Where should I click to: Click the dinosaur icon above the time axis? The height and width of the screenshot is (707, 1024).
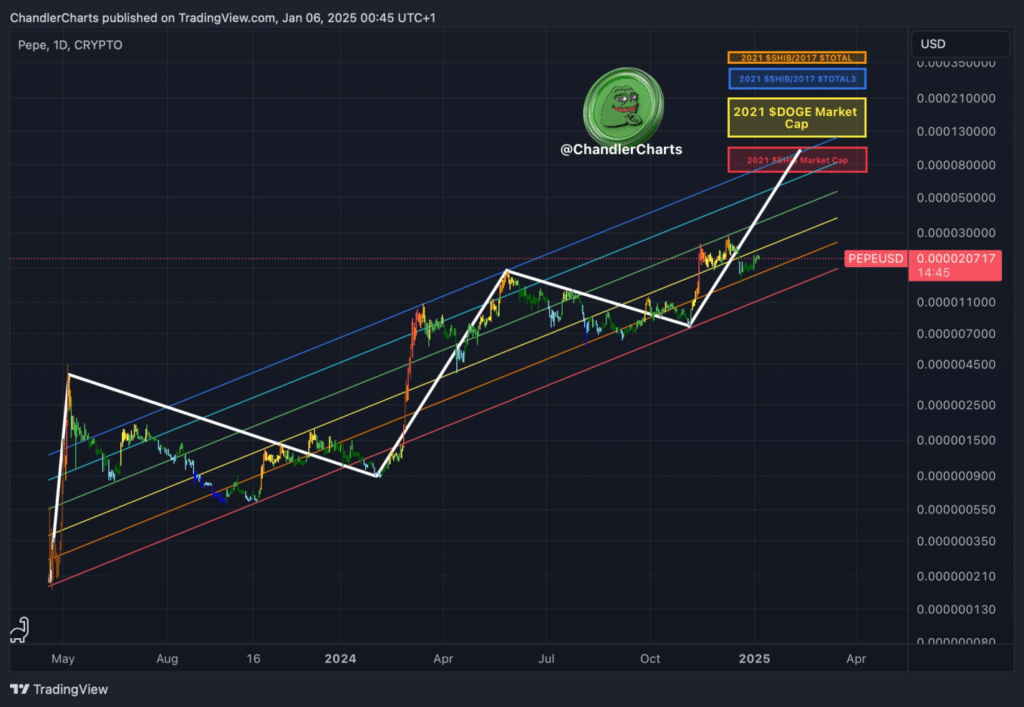18,628
